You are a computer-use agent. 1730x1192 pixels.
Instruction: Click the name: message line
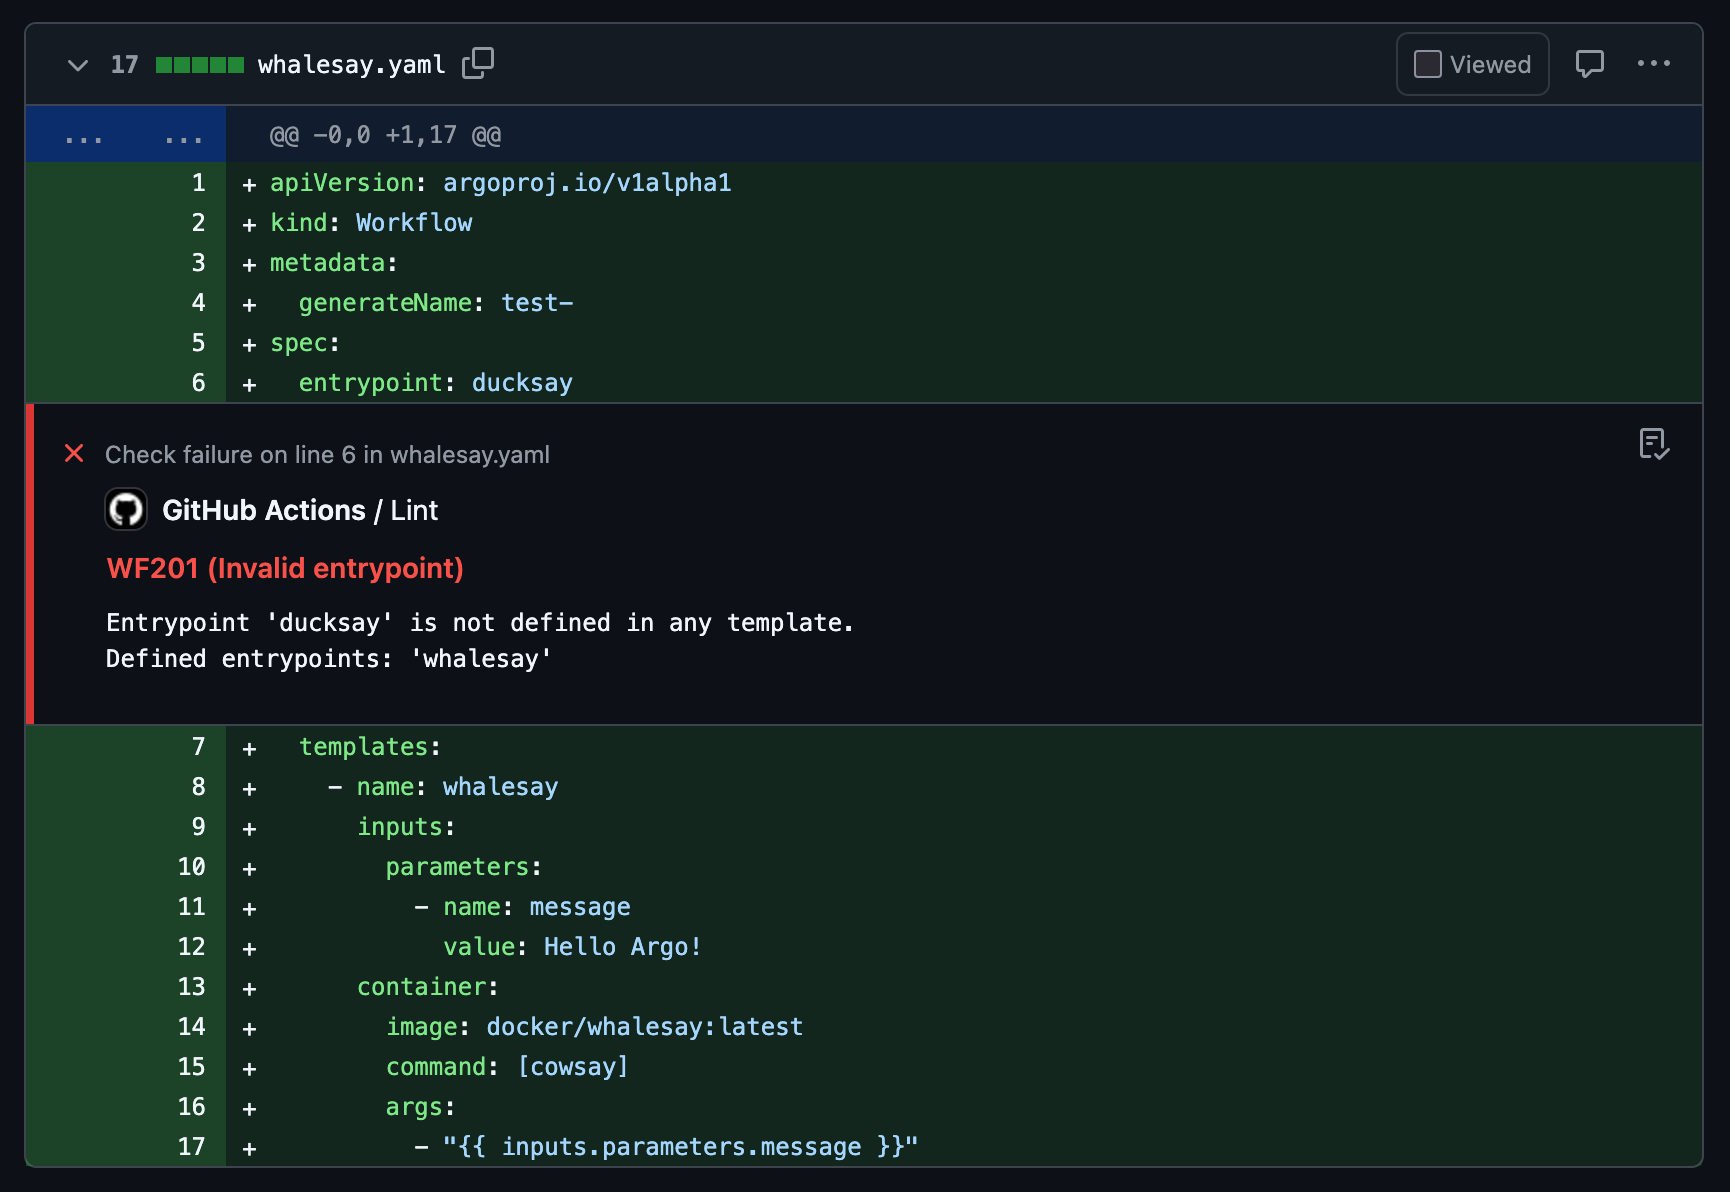pos(964,907)
